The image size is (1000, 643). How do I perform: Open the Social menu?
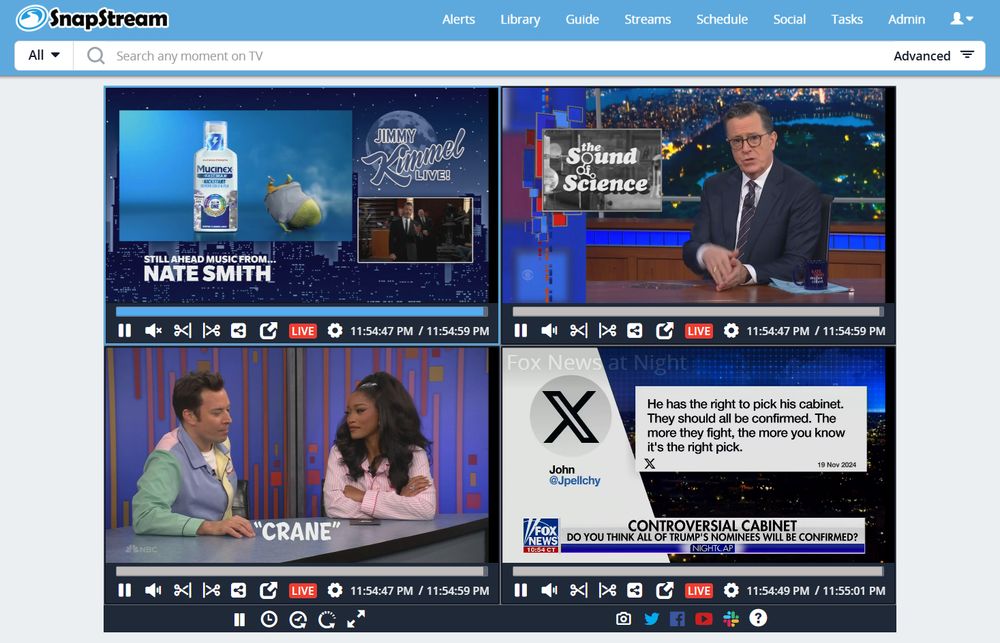click(x=790, y=19)
